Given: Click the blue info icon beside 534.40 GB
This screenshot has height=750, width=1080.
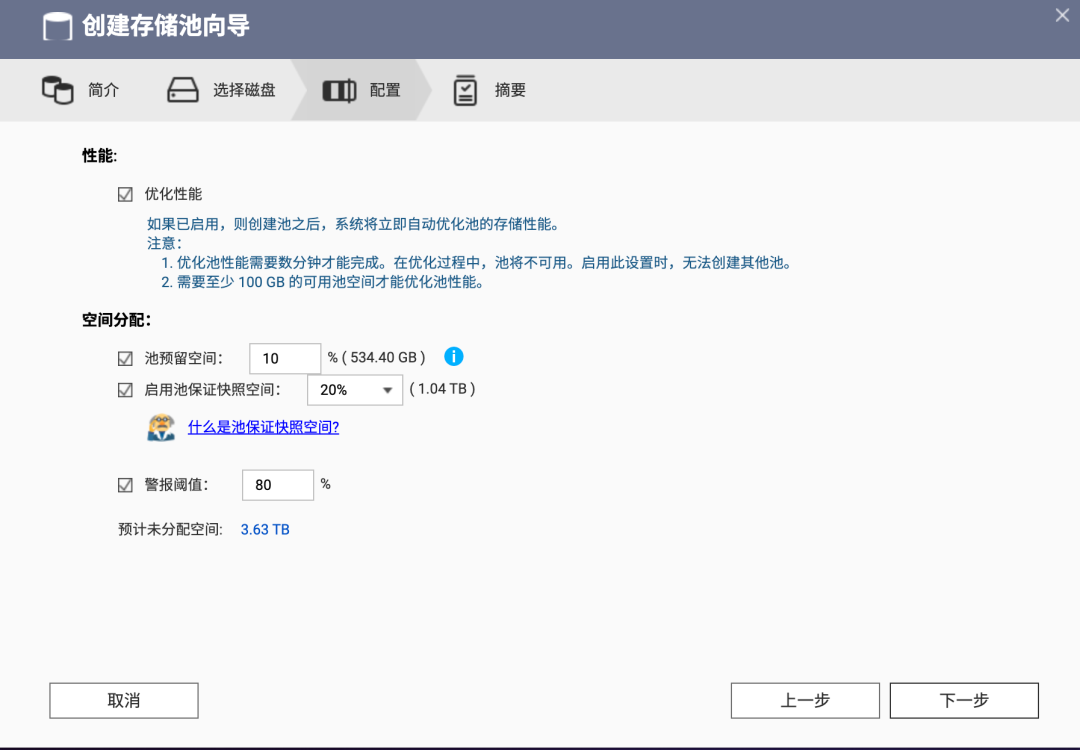Looking at the screenshot, I should point(455,357).
